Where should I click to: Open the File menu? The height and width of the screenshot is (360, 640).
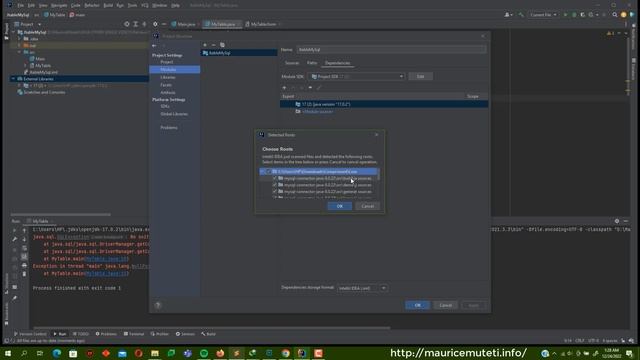point(20,5)
